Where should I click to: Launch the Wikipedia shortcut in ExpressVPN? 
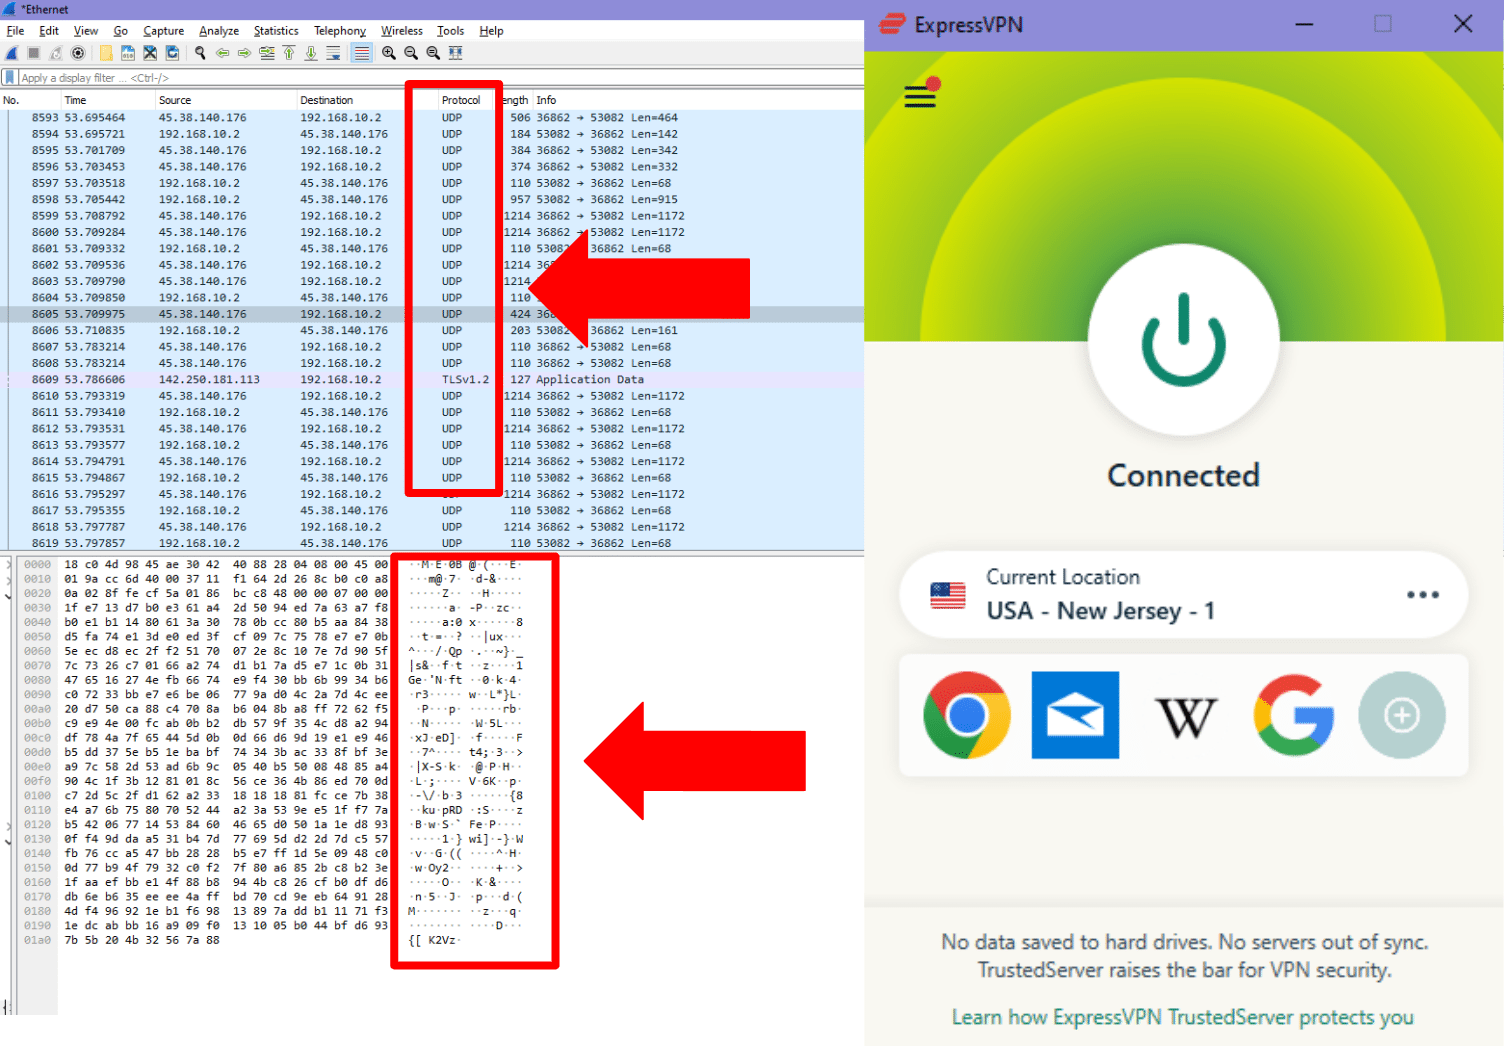click(1185, 716)
